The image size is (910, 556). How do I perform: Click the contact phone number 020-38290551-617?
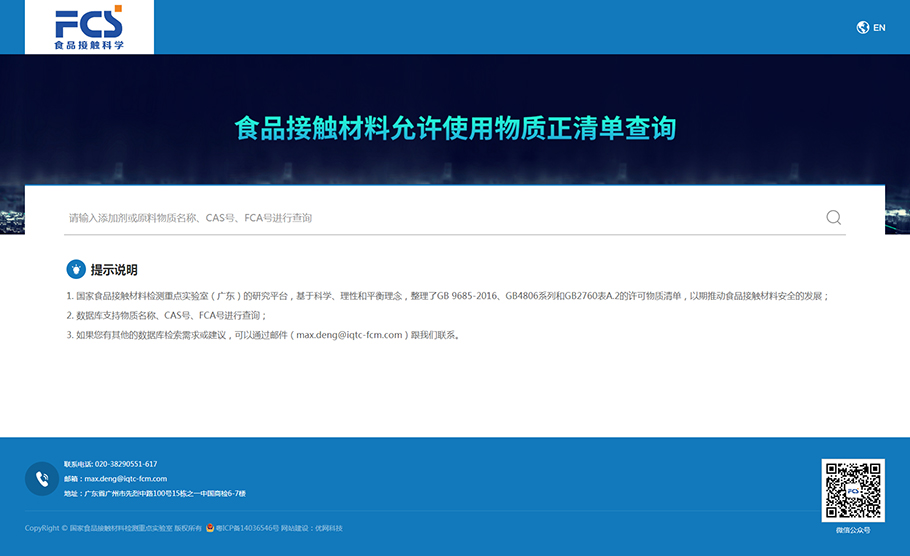(125, 464)
